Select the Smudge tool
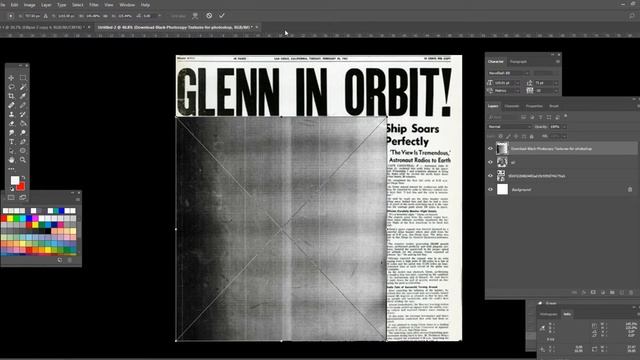 click(x=11, y=133)
